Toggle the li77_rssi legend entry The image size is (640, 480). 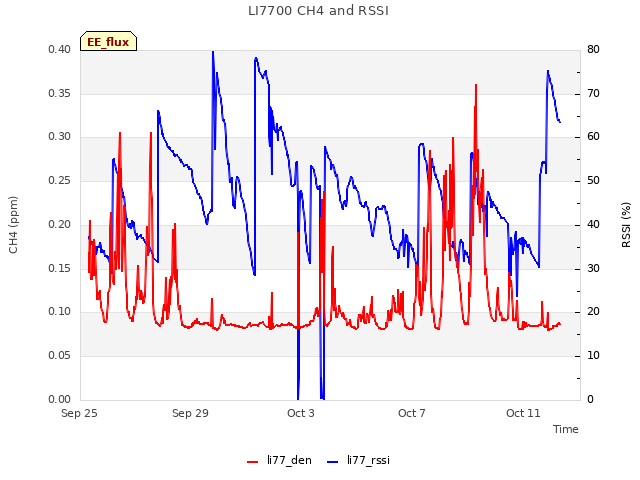(358, 460)
